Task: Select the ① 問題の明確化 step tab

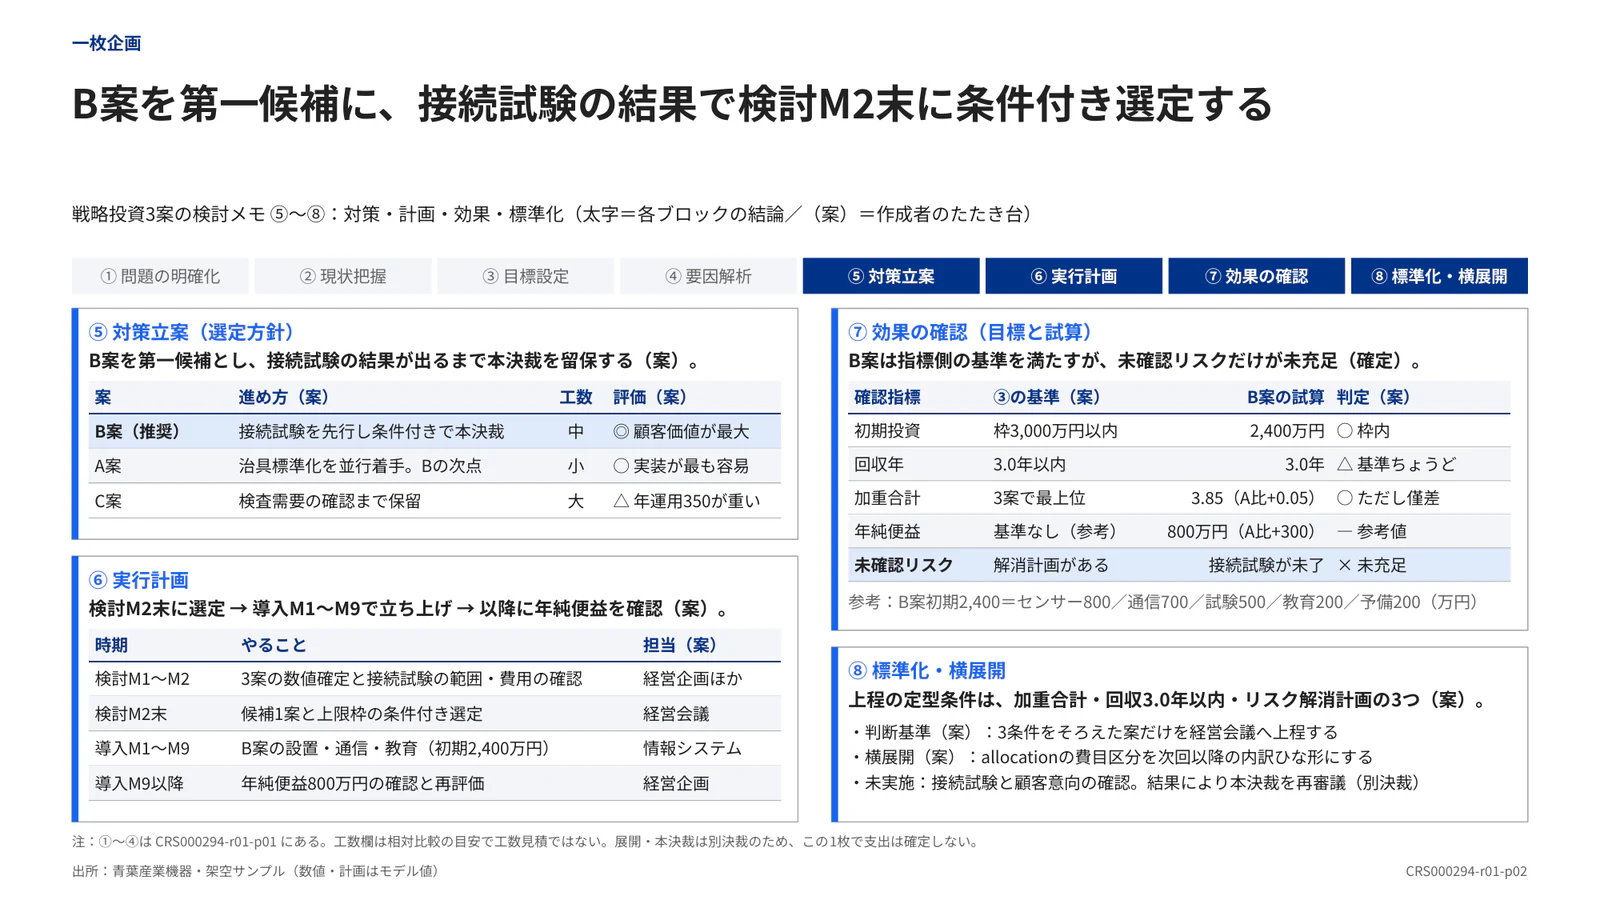Action: pyautogui.click(x=160, y=276)
